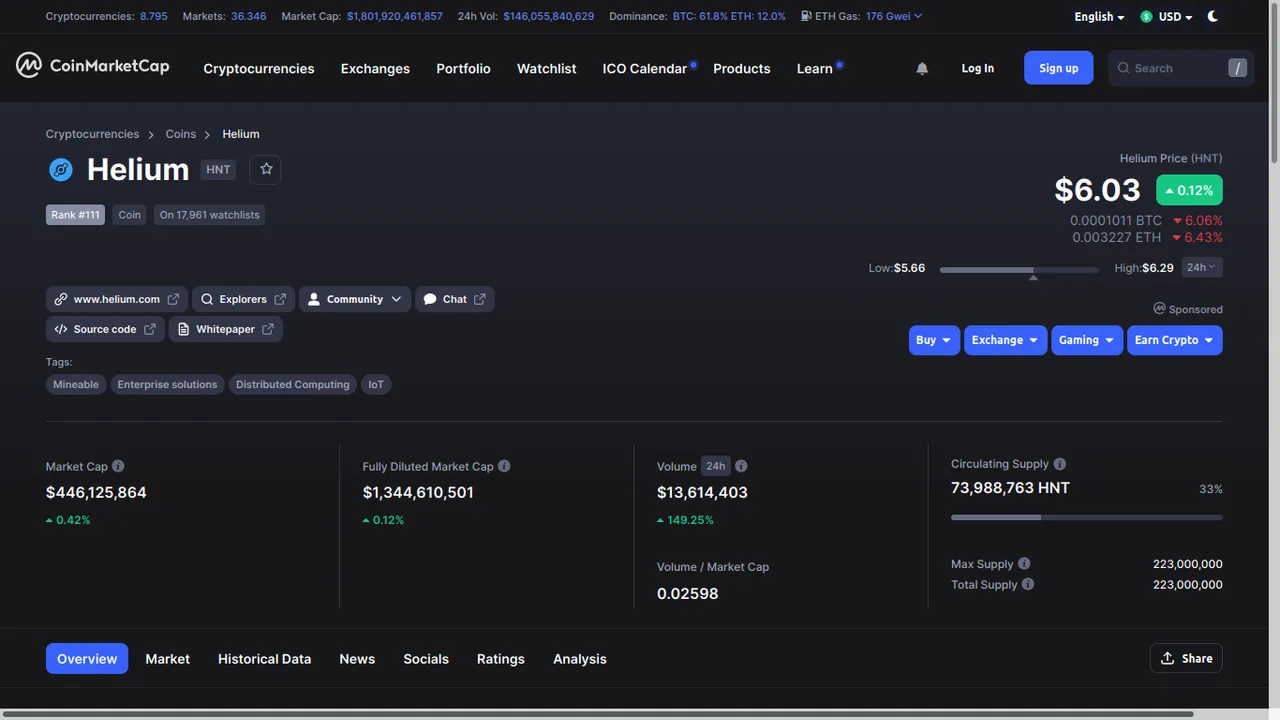Click the Share upload icon
Screen dimensions: 1280x720
1167,658
